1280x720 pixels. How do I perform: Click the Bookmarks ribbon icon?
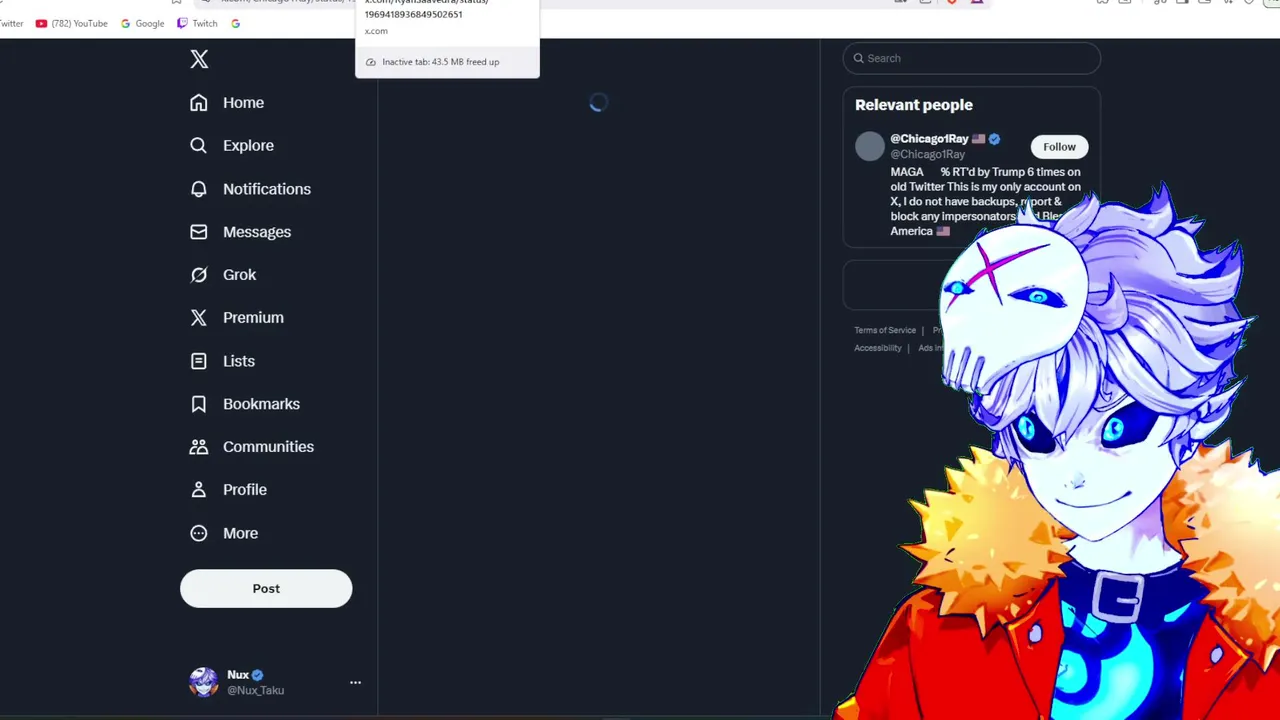pos(199,403)
